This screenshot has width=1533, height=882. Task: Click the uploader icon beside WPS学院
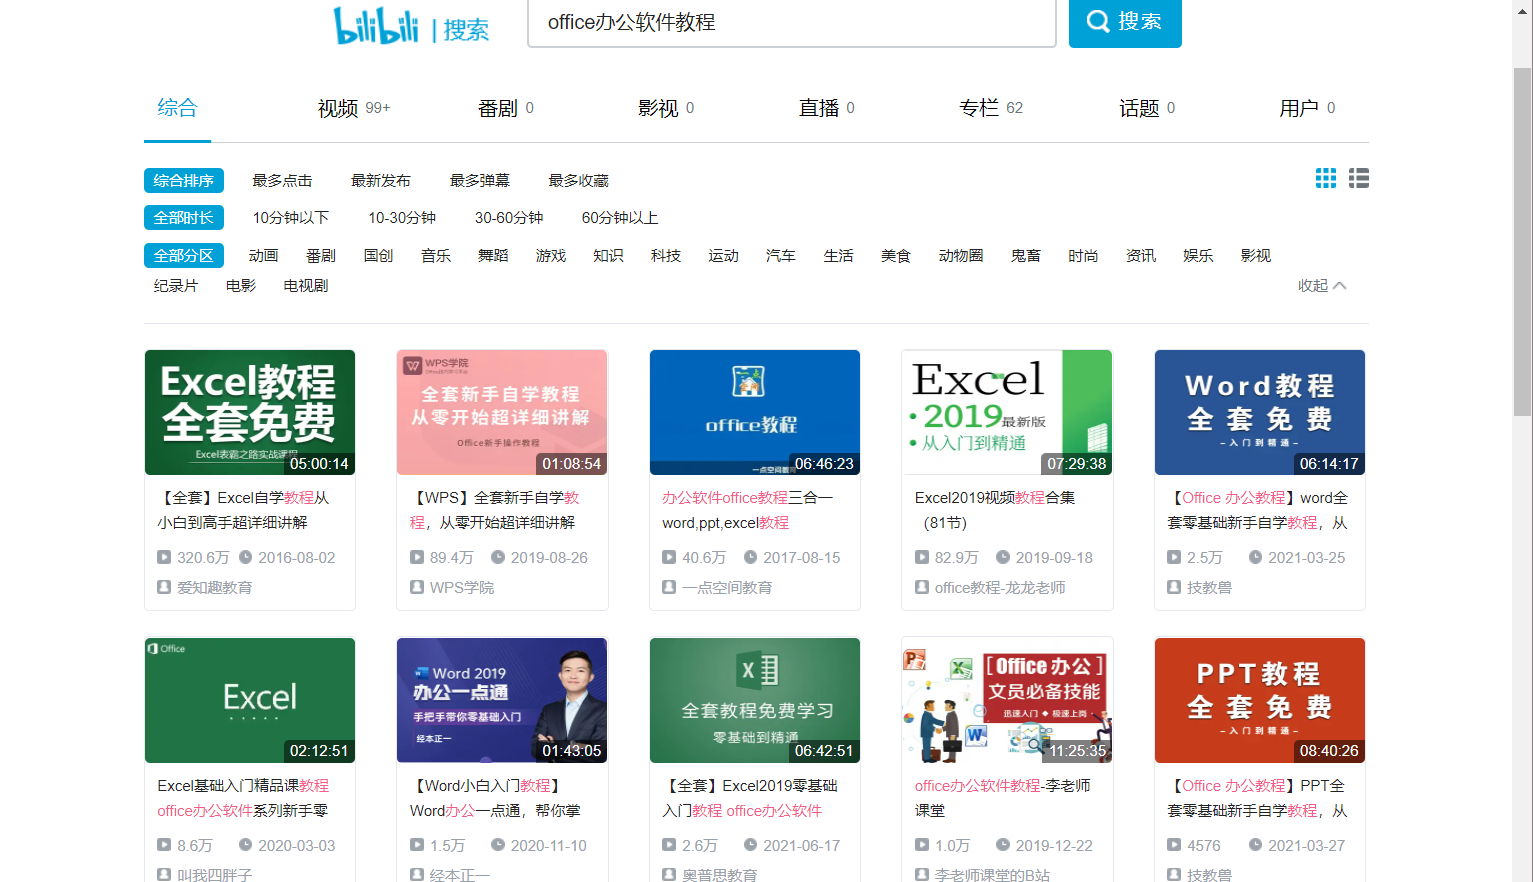[x=417, y=587]
